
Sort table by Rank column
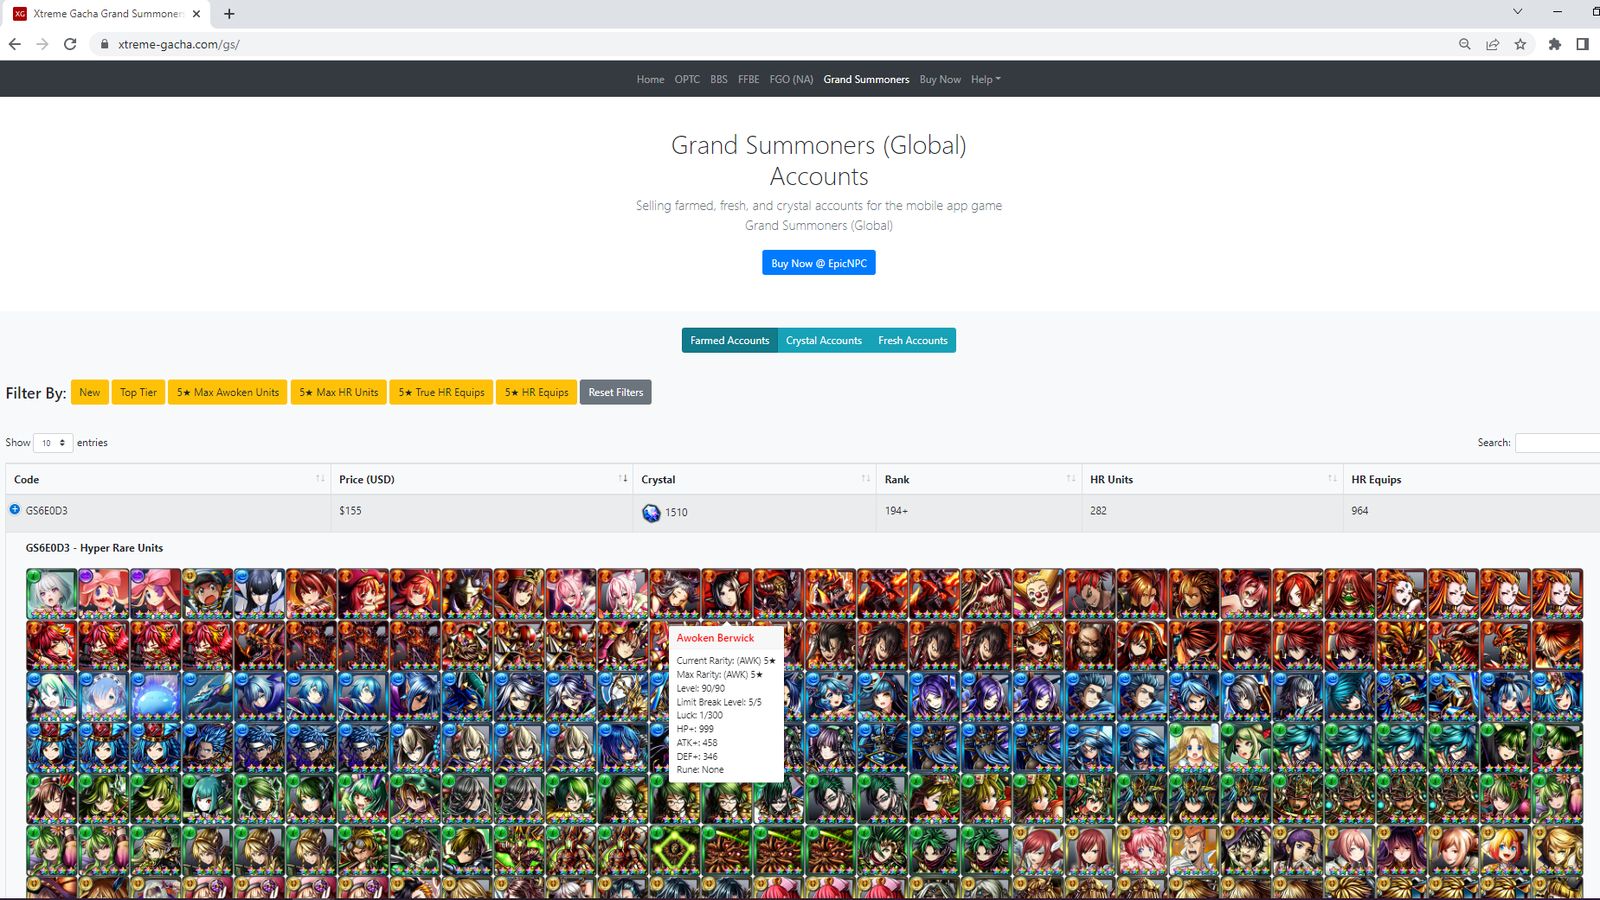(x=979, y=479)
